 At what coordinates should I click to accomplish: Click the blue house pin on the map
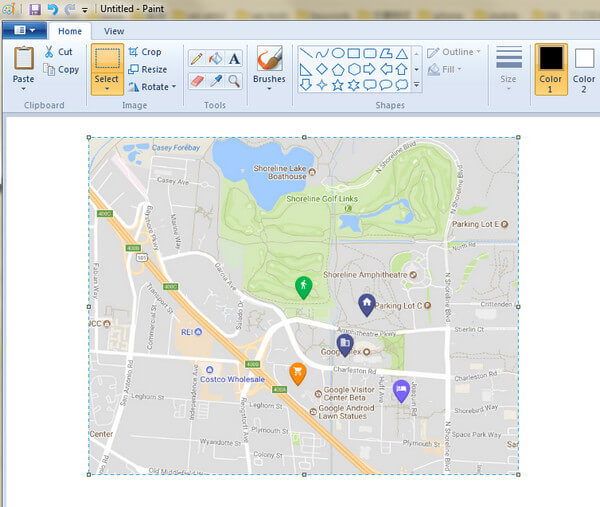point(367,305)
